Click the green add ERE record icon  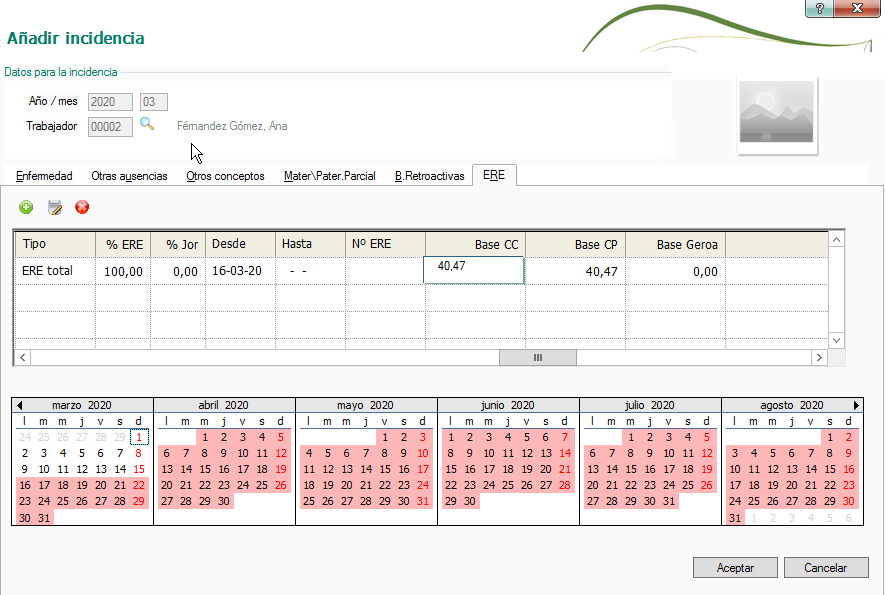click(x=26, y=207)
